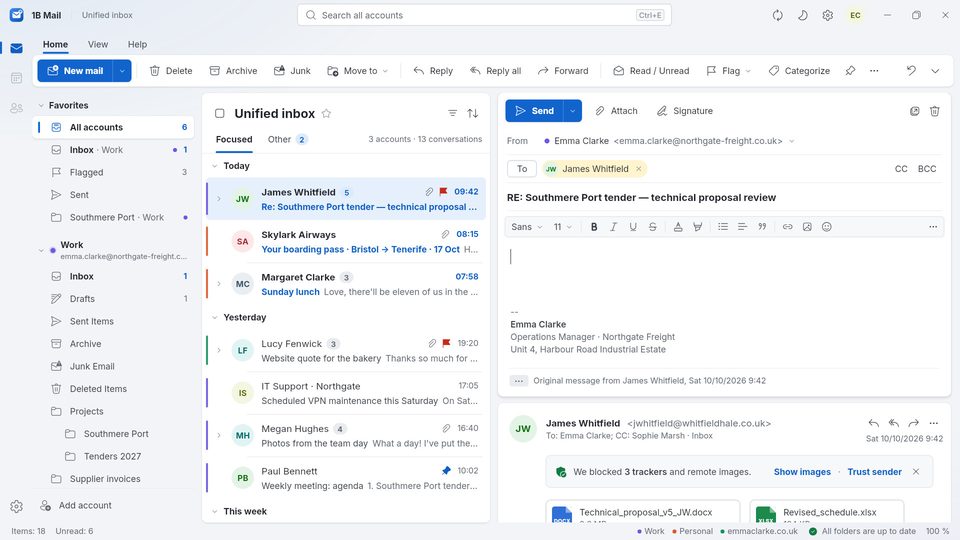Click the Send button
This screenshot has width=960, height=540.
534,111
